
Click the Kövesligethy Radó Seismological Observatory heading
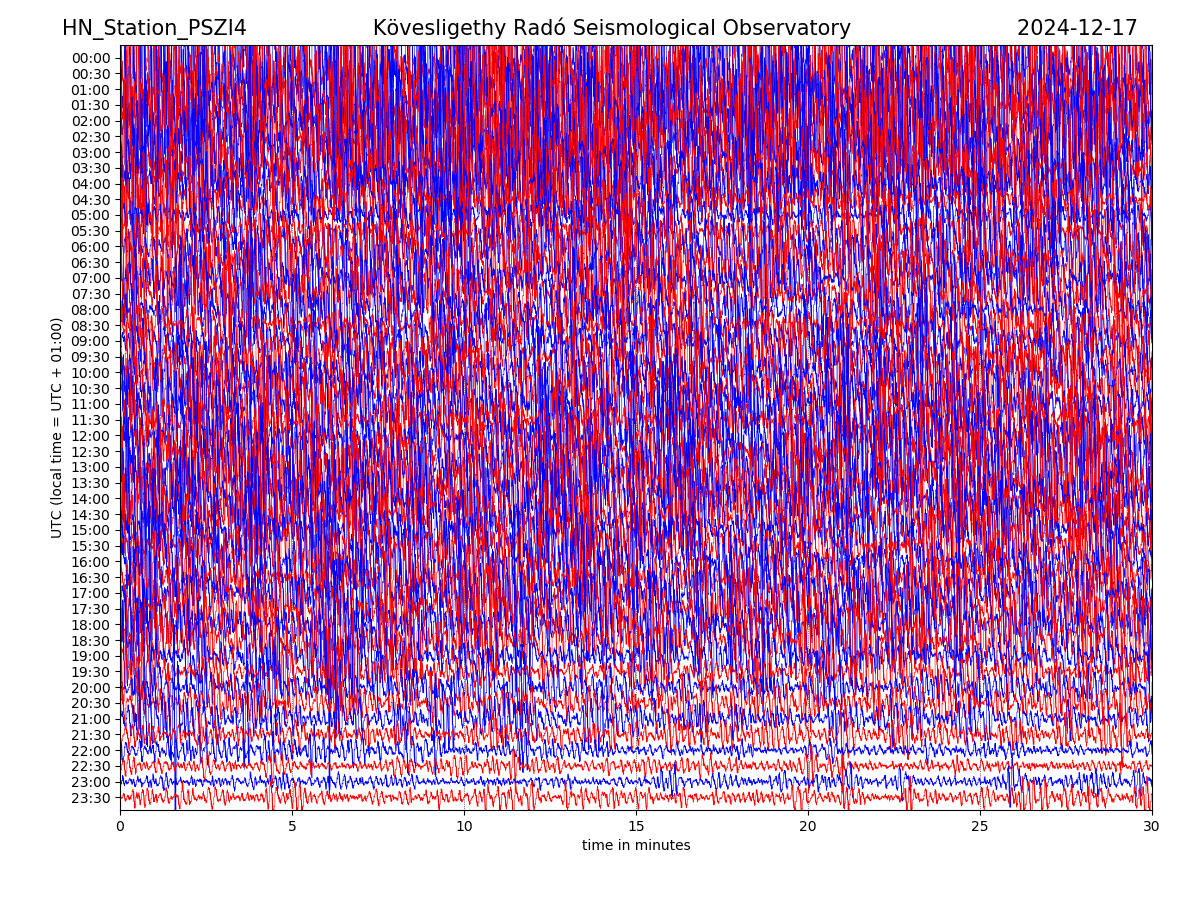(x=611, y=28)
